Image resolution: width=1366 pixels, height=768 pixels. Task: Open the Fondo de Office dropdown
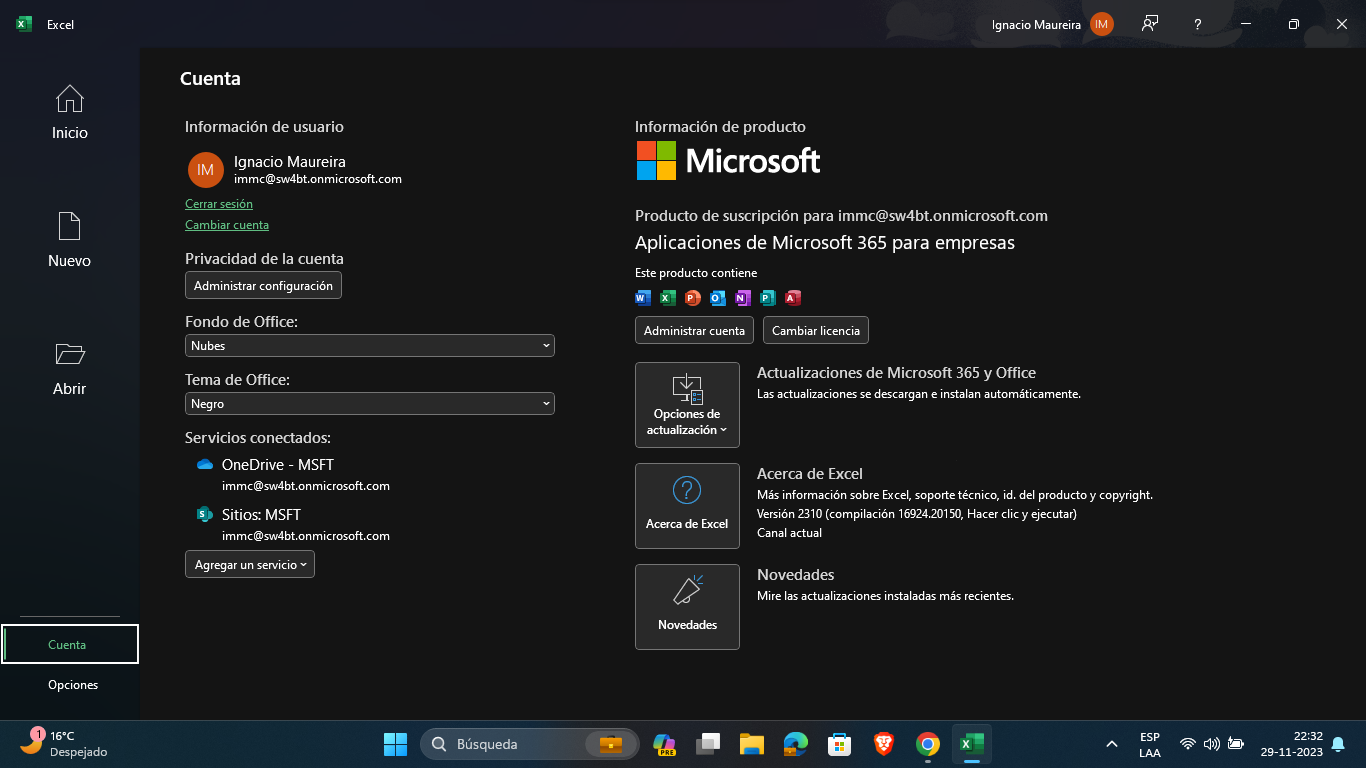(370, 345)
